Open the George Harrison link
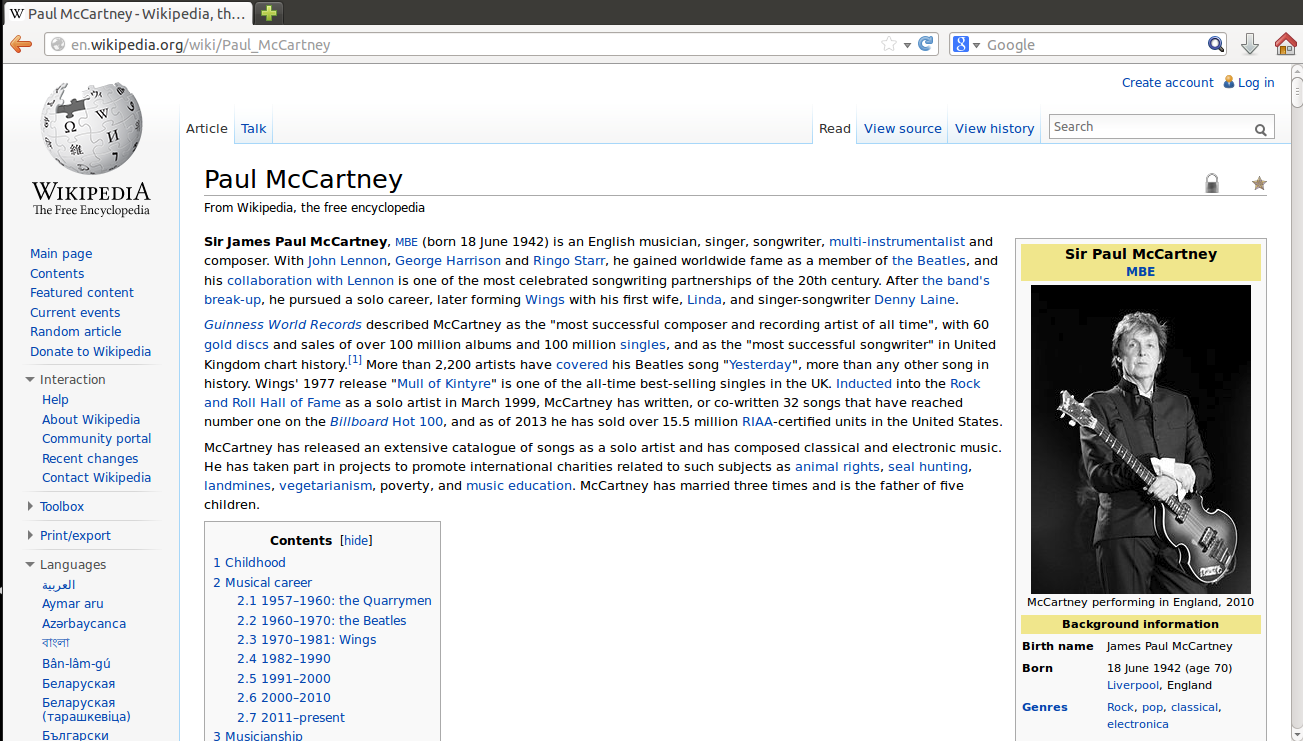Screen dimensions: 1303x741 (448, 261)
